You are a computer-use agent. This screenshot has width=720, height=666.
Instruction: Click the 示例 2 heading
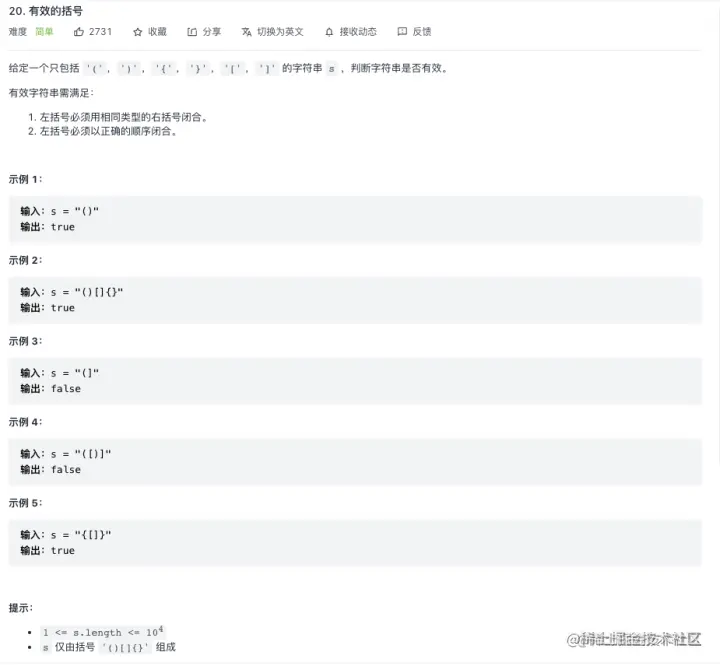[x=25, y=260]
